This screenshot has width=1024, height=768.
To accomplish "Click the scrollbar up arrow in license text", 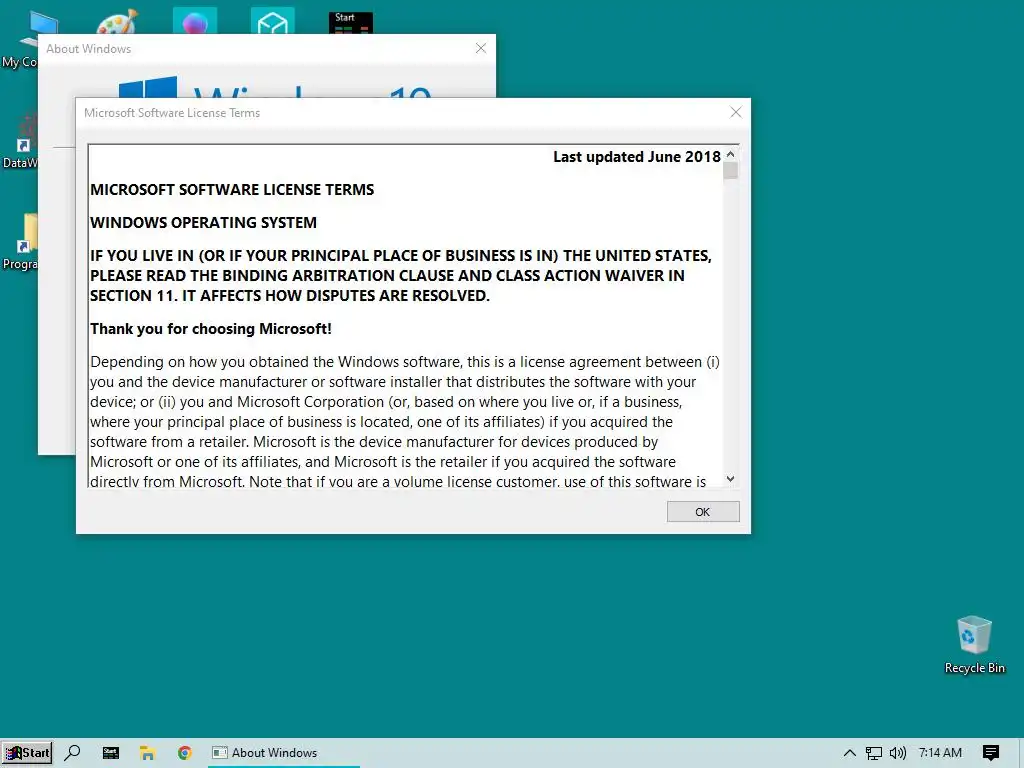I will point(730,154).
